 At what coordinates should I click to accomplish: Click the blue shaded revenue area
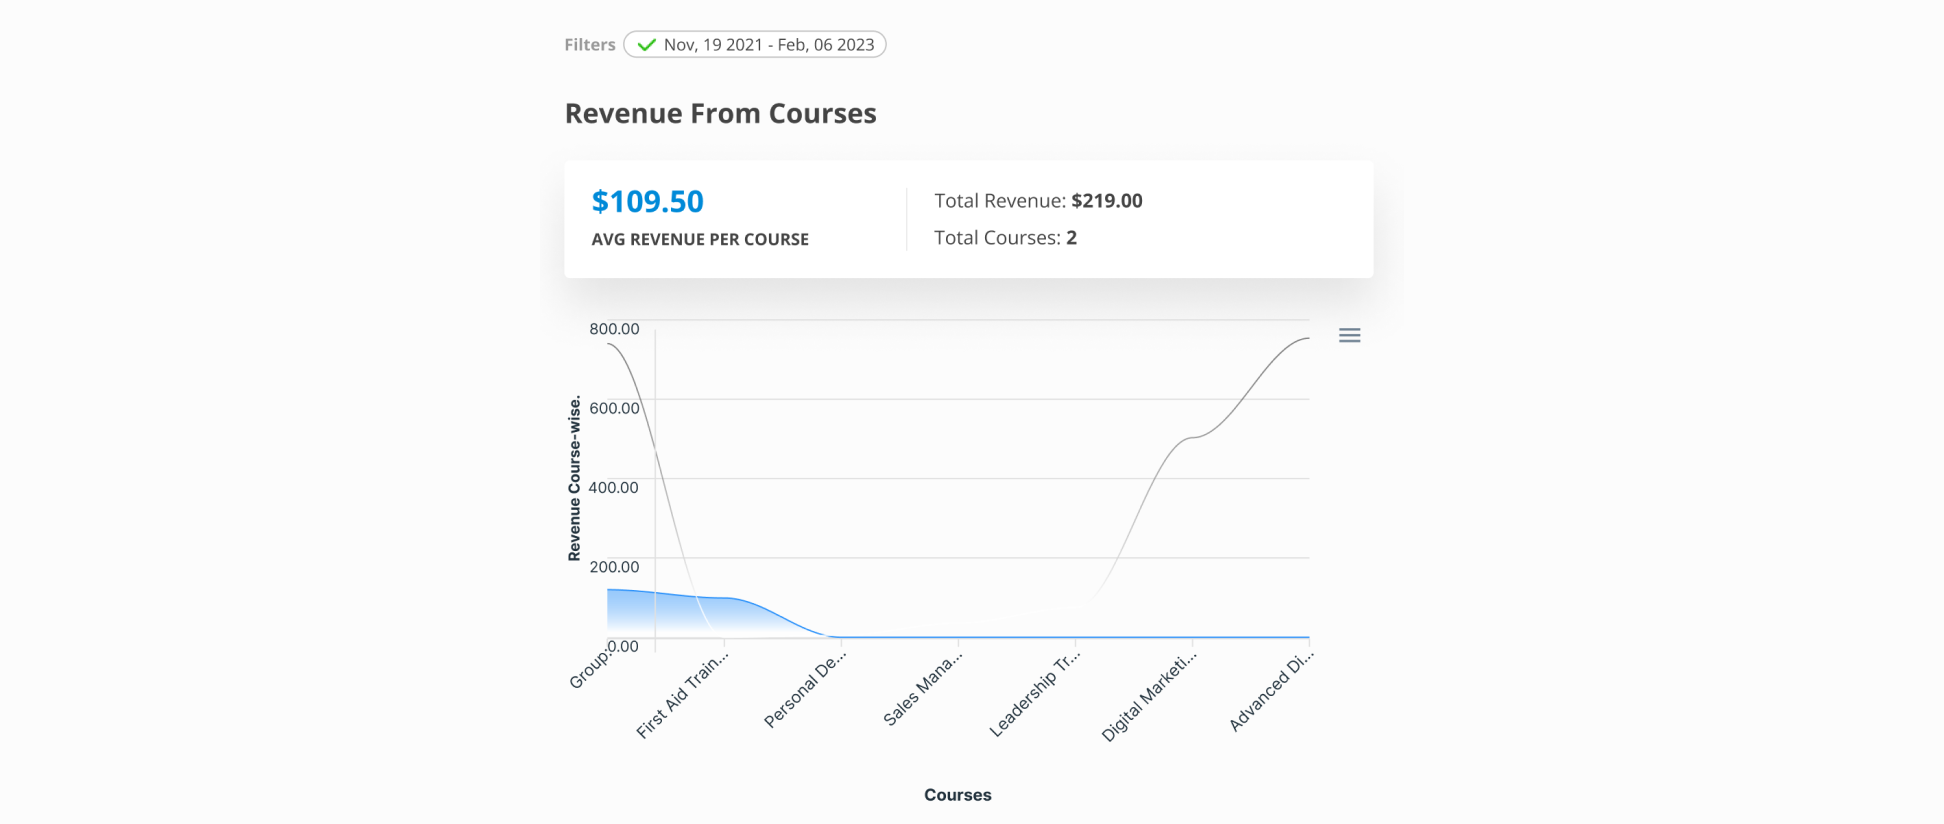pos(680,614)
